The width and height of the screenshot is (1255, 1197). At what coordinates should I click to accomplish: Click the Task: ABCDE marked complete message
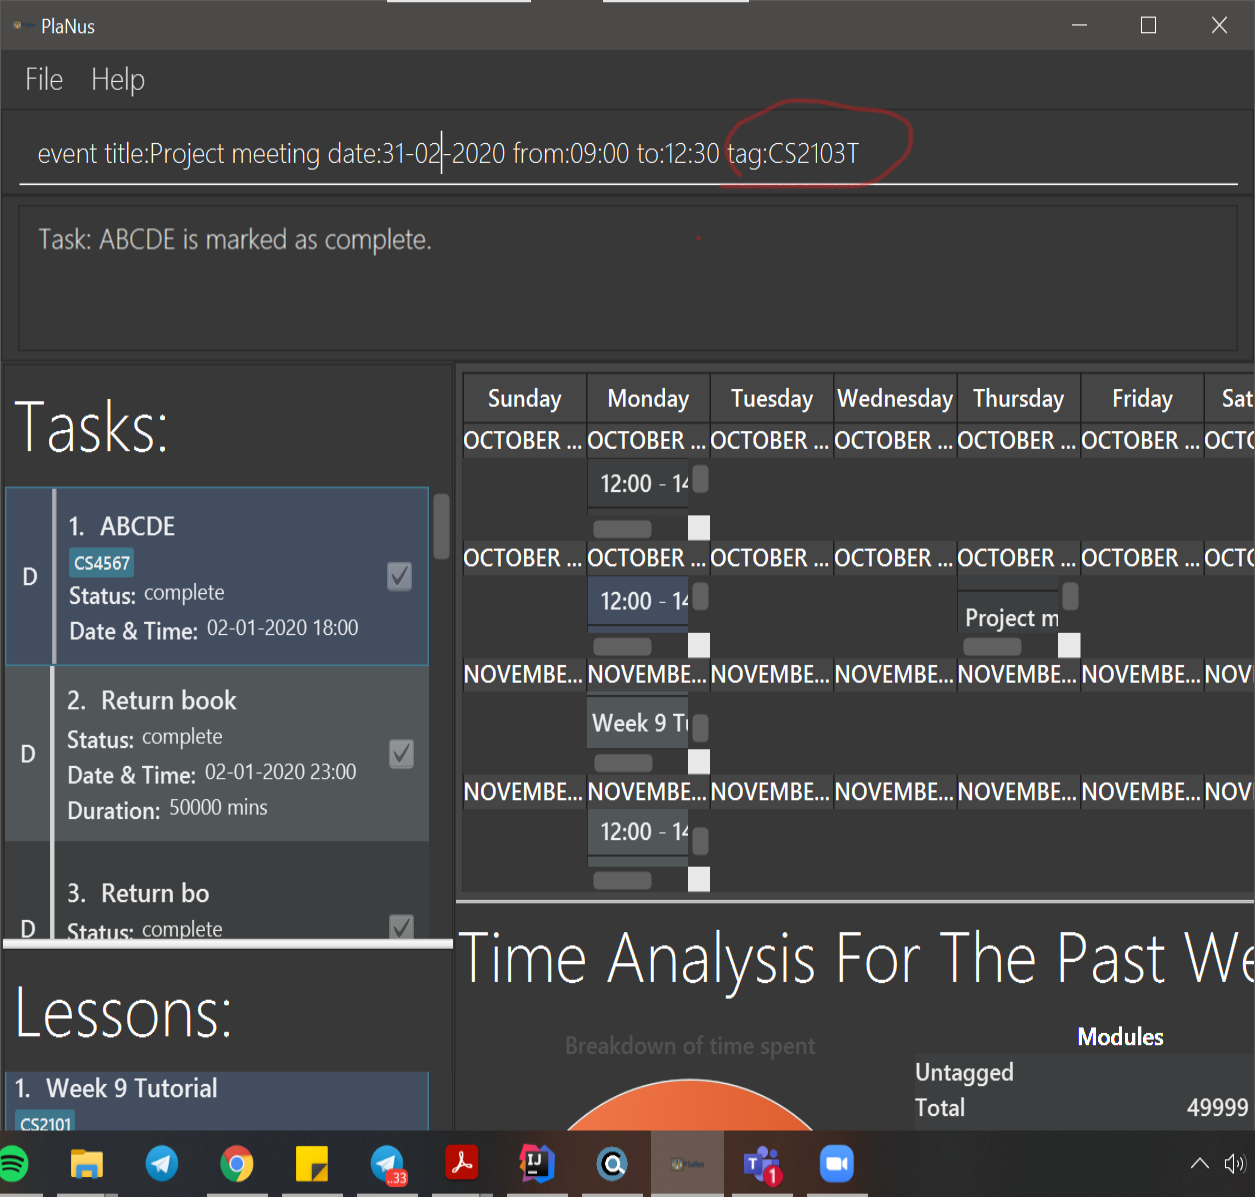click(235, 240)
